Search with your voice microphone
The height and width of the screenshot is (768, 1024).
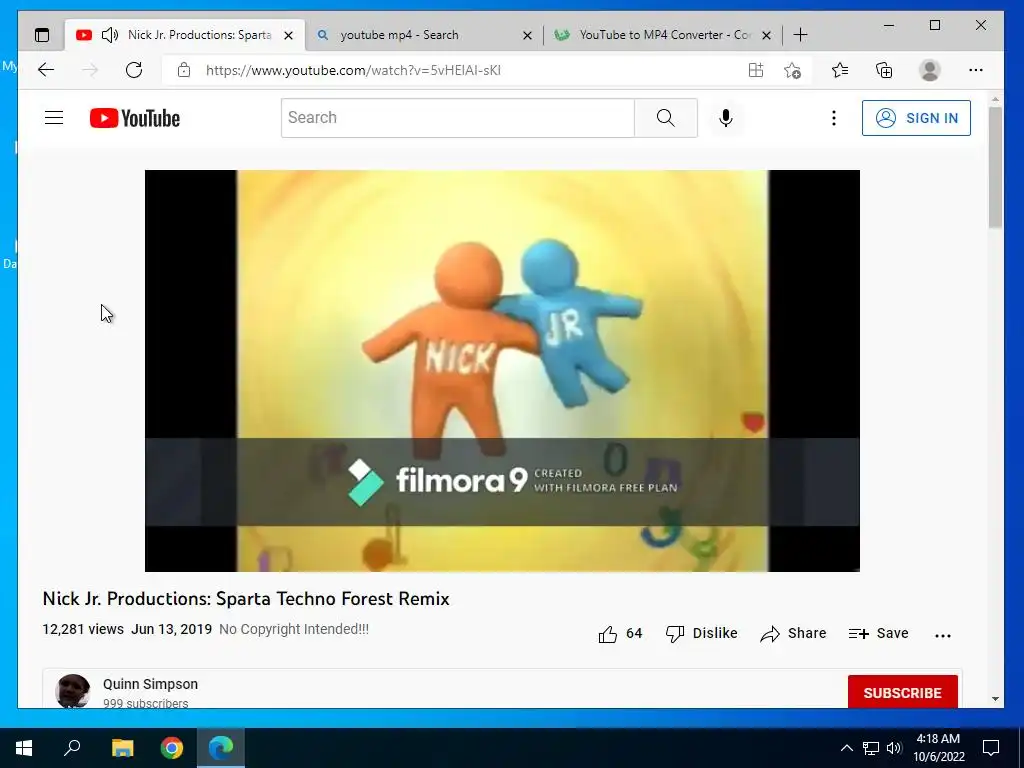coord(726,118)
